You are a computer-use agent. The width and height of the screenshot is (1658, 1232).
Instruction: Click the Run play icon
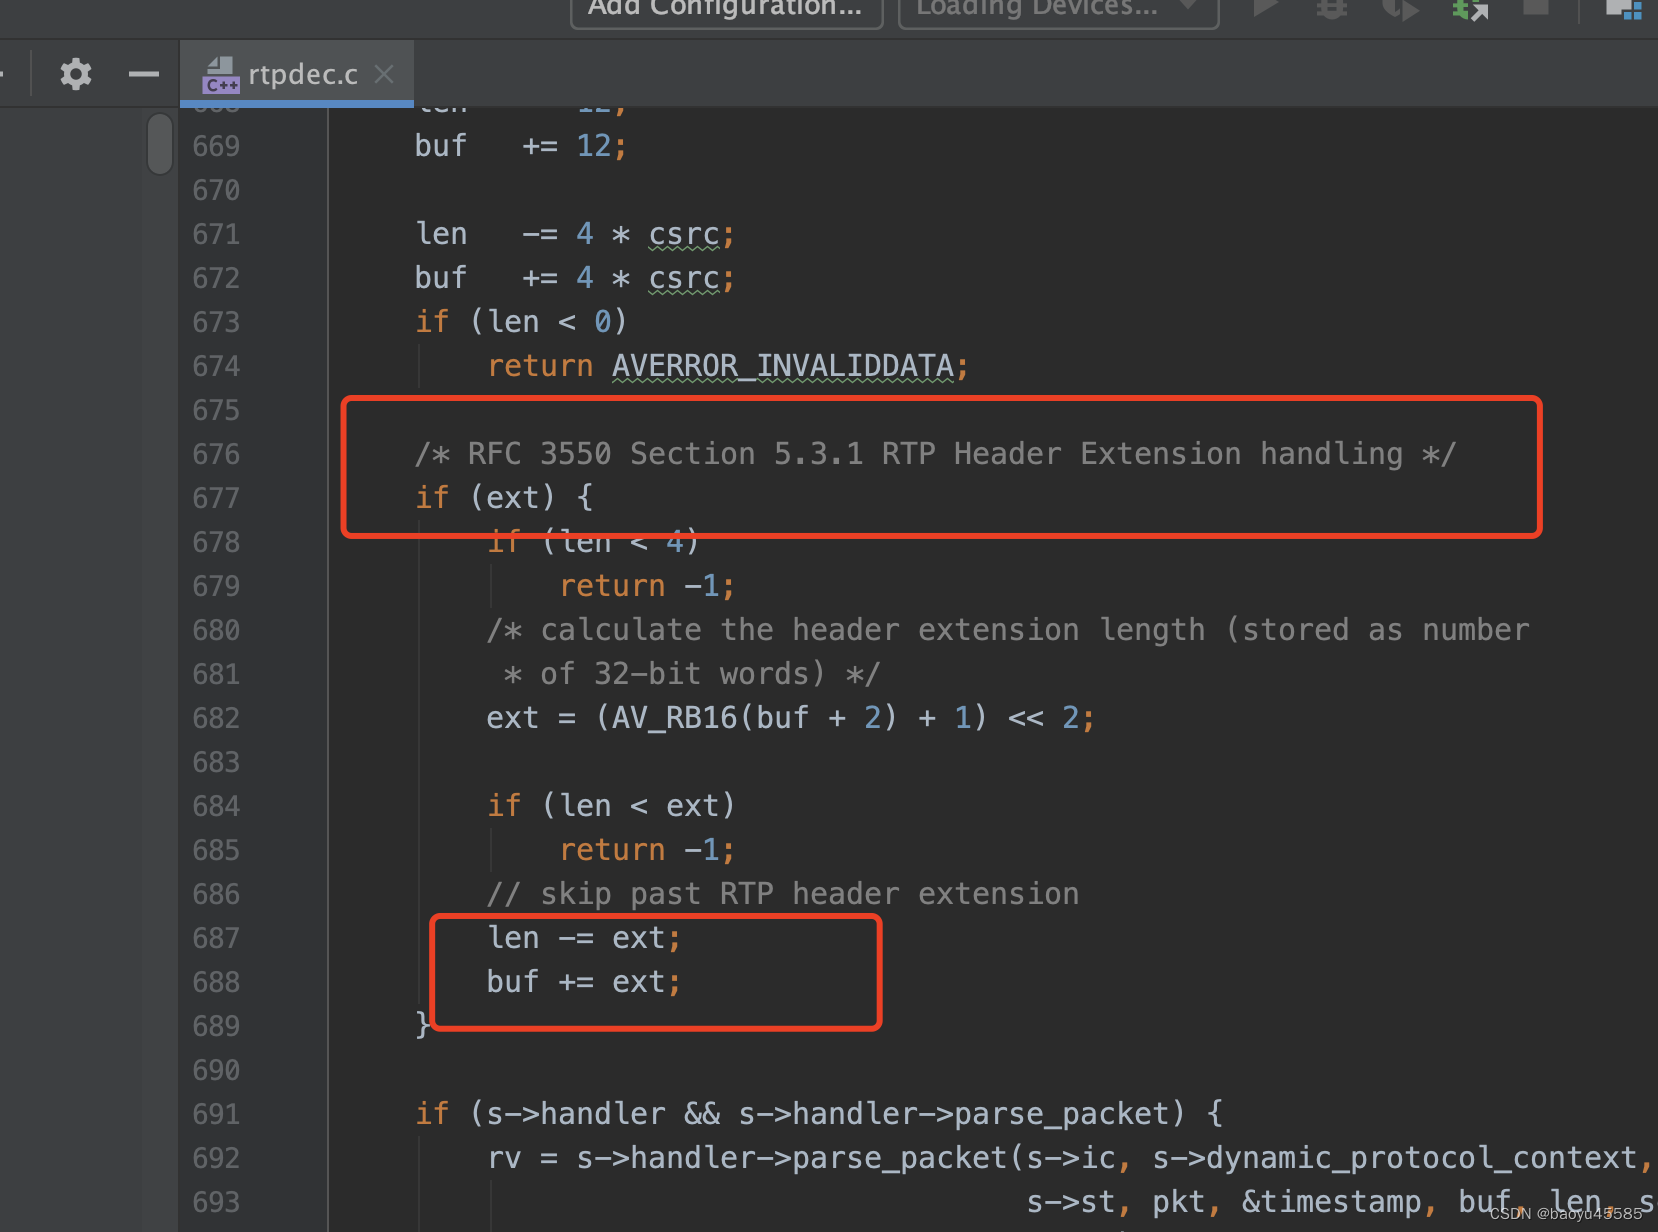[x=1266, y=8]
